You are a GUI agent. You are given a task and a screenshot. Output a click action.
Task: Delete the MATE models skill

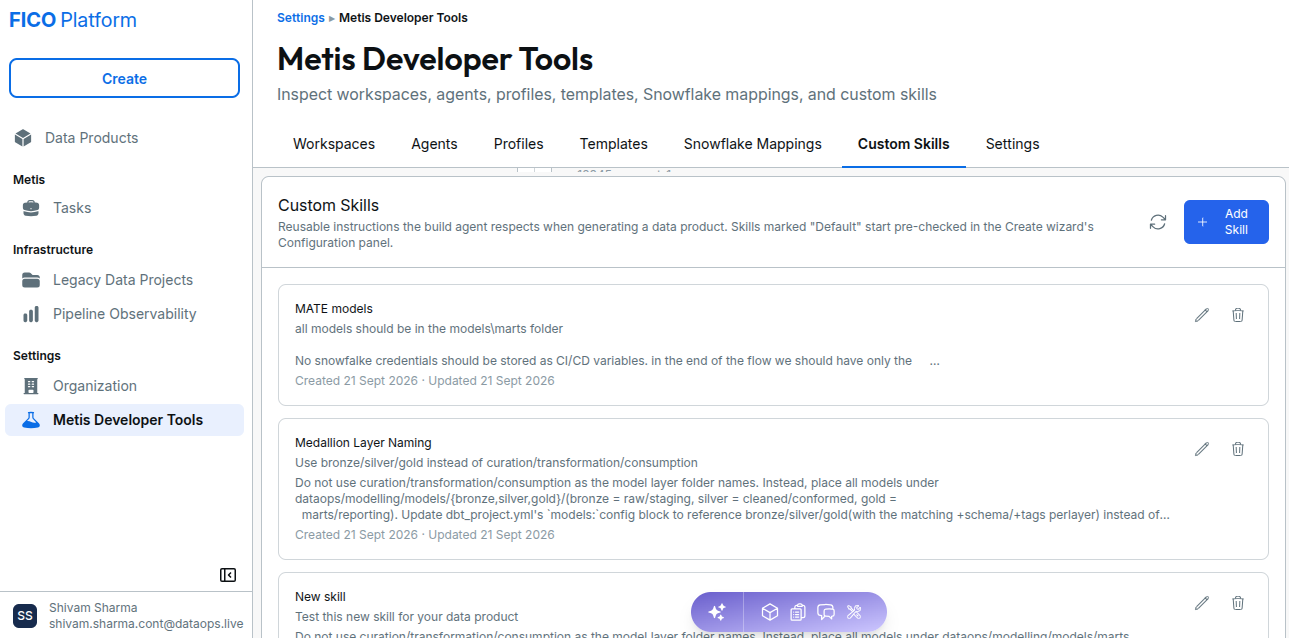coord(1238,315)
